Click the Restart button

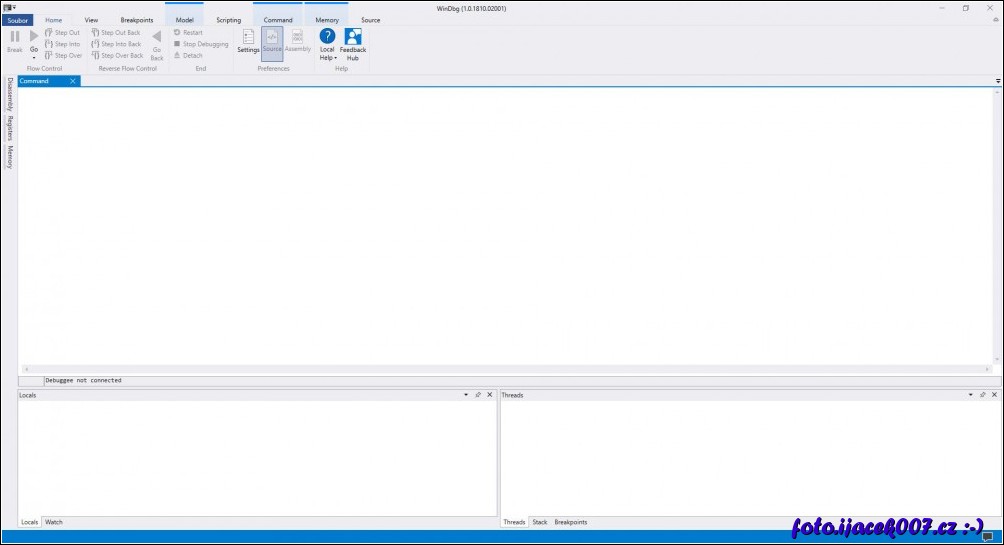[188, 33]
